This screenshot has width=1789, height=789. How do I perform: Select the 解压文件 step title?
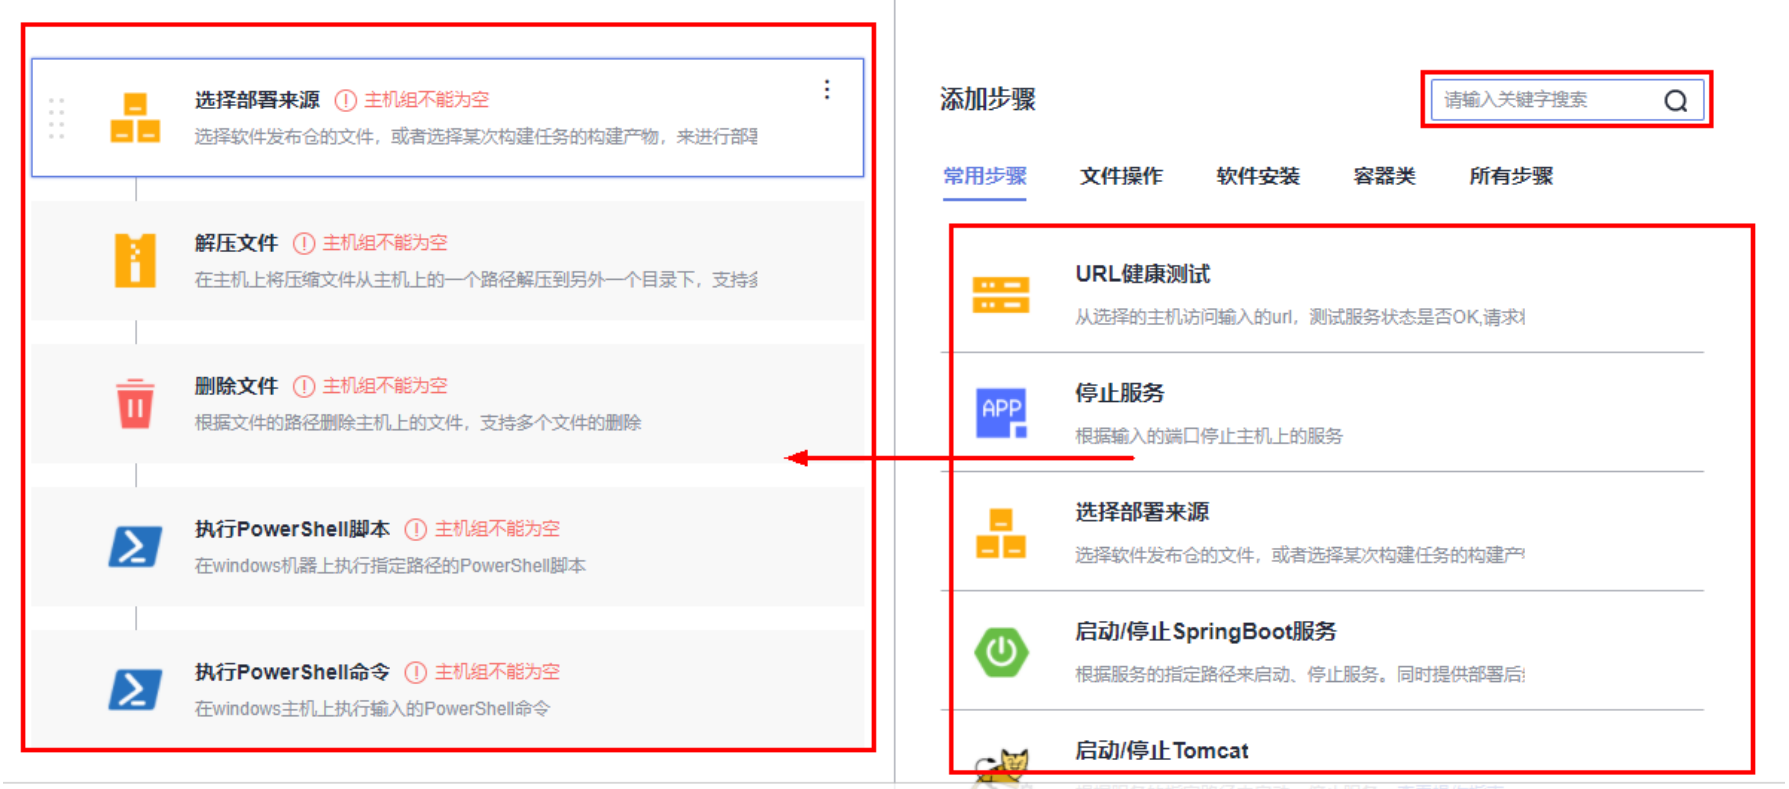[x=236, y=243]
